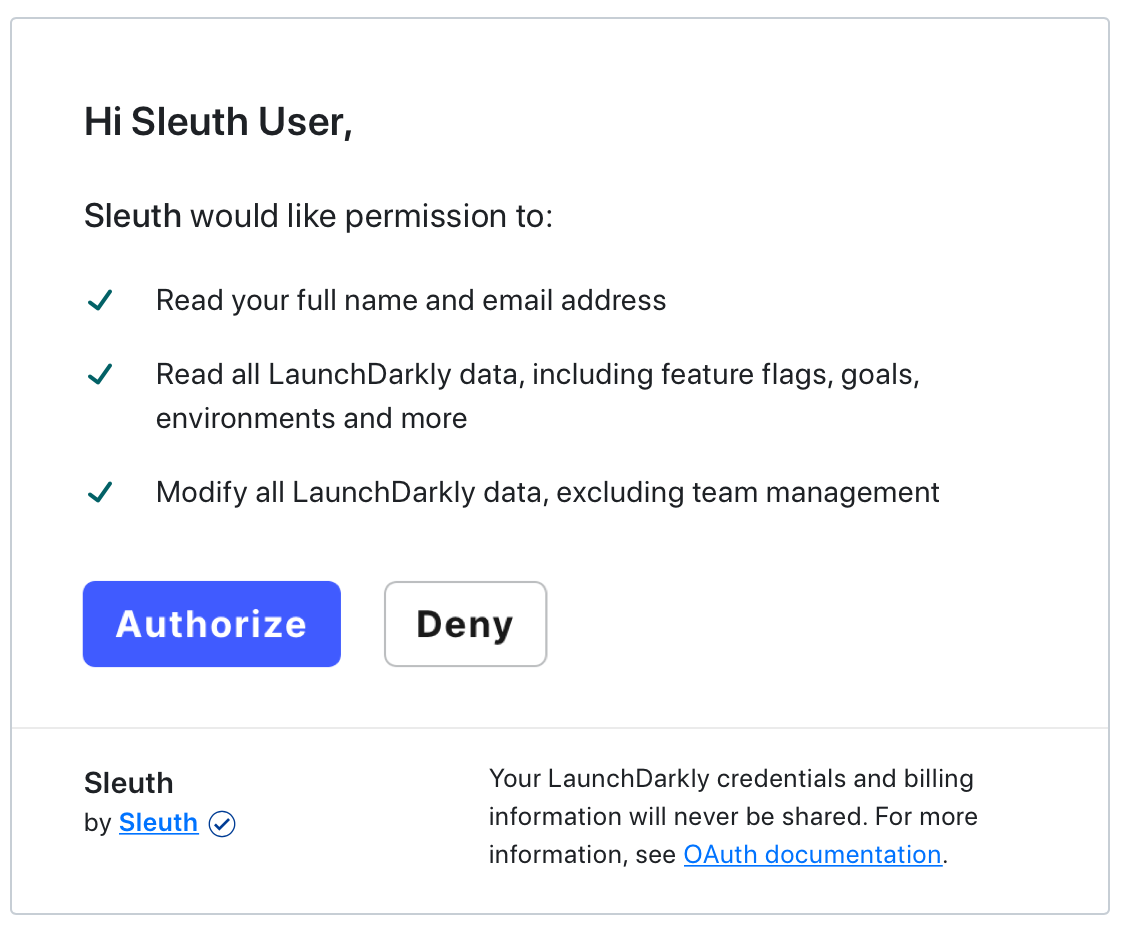Click the Deny button
The image size is (1126, 930).
point(465,623)
